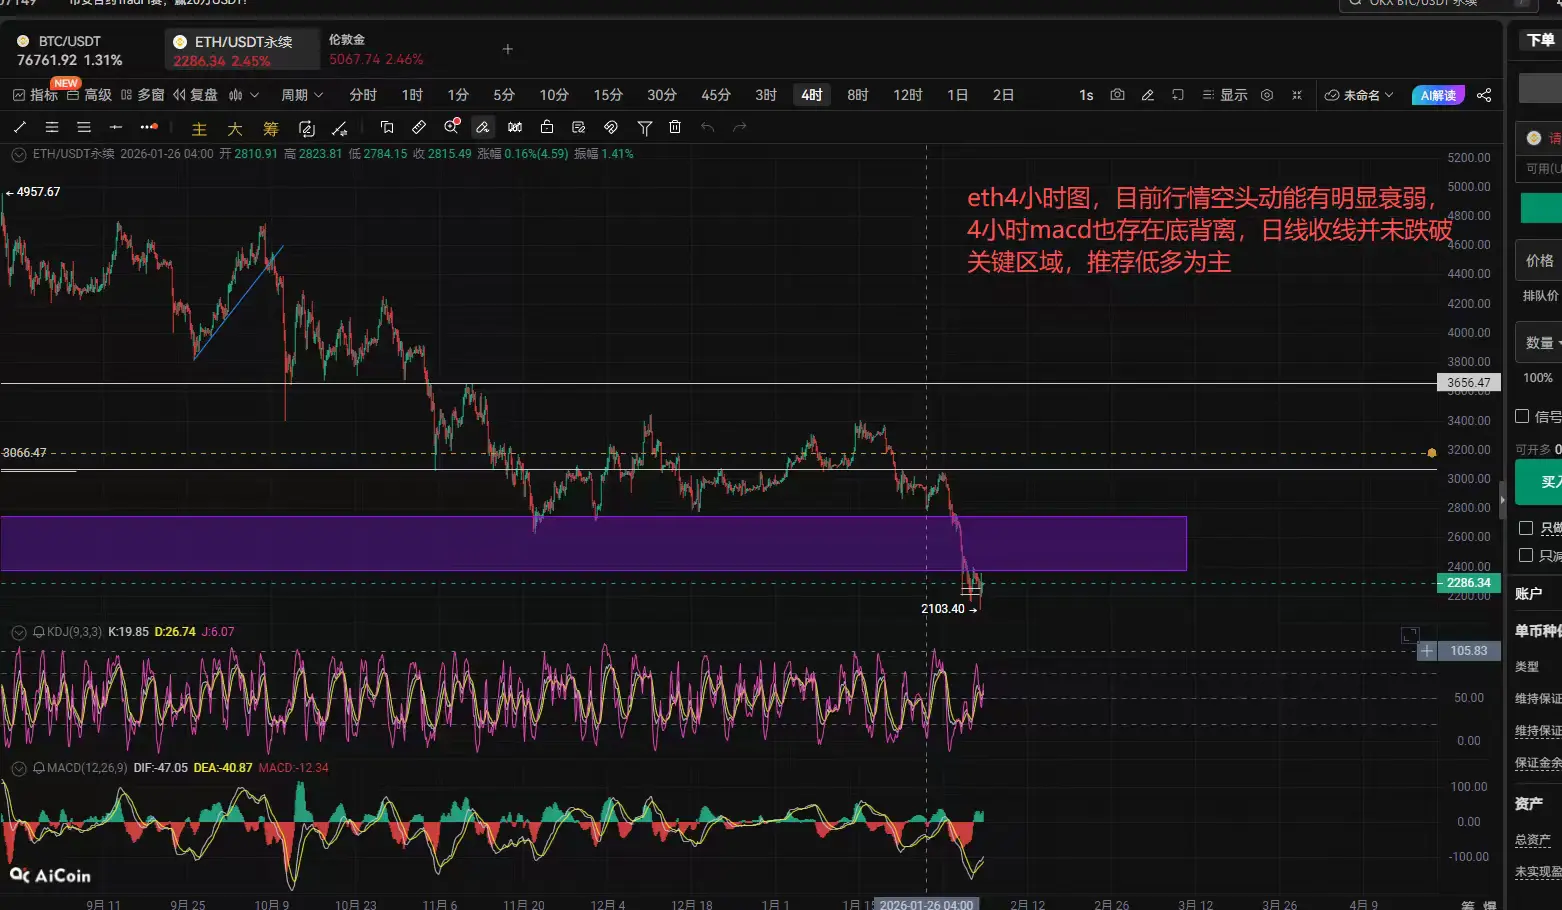
Task: Check the 只做 checkbox below buy button
Action: (1526, 528)
